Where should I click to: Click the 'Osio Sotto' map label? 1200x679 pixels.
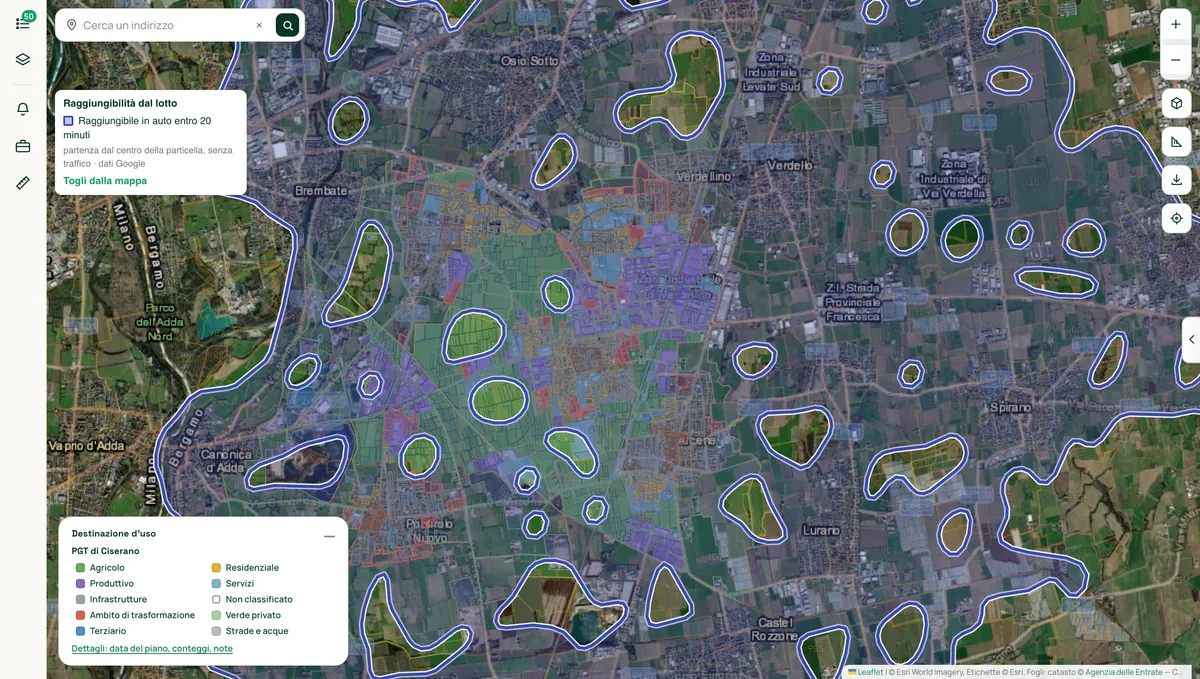tap(529, 61)
